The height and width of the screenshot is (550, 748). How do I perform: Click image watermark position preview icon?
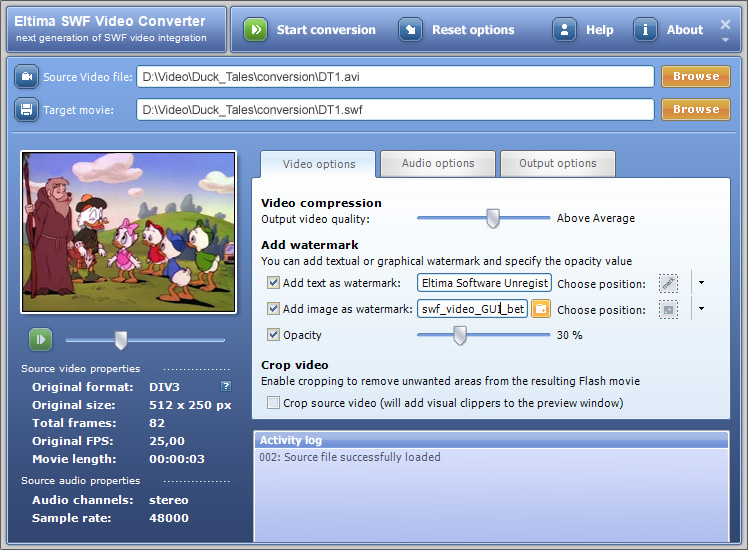[x=668, y=310]
